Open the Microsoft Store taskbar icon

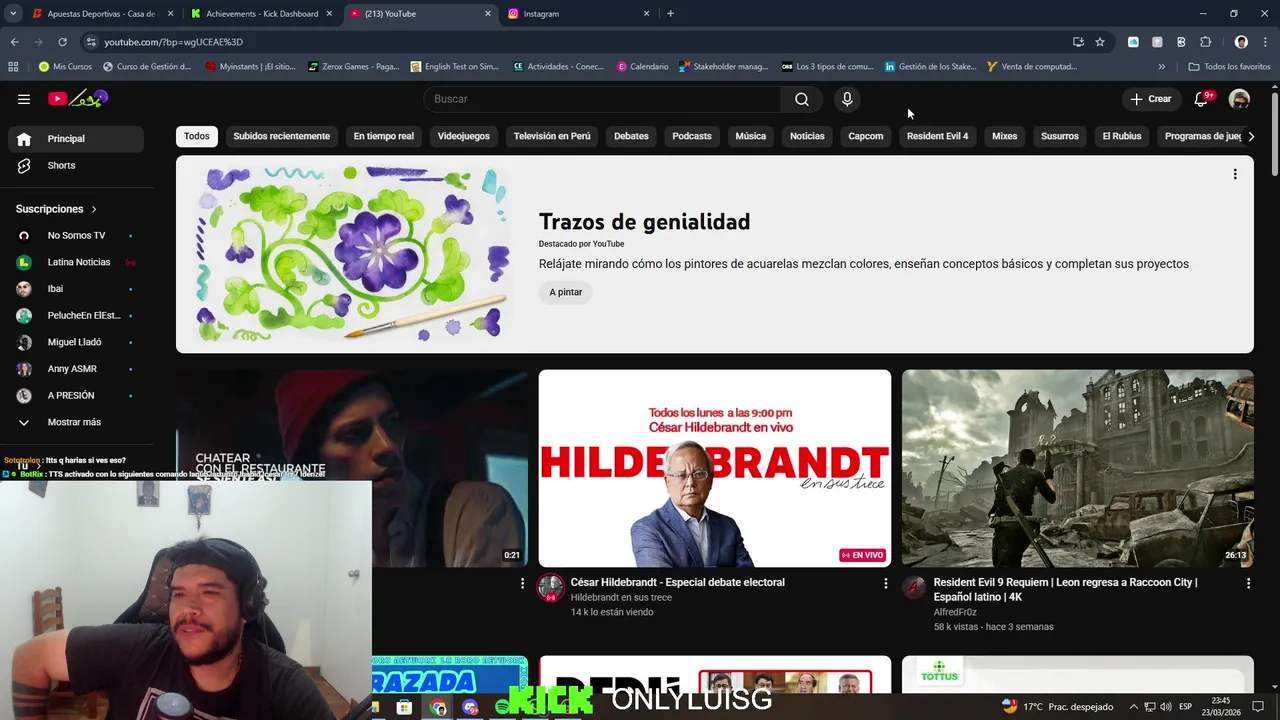[x=404, y=707]
